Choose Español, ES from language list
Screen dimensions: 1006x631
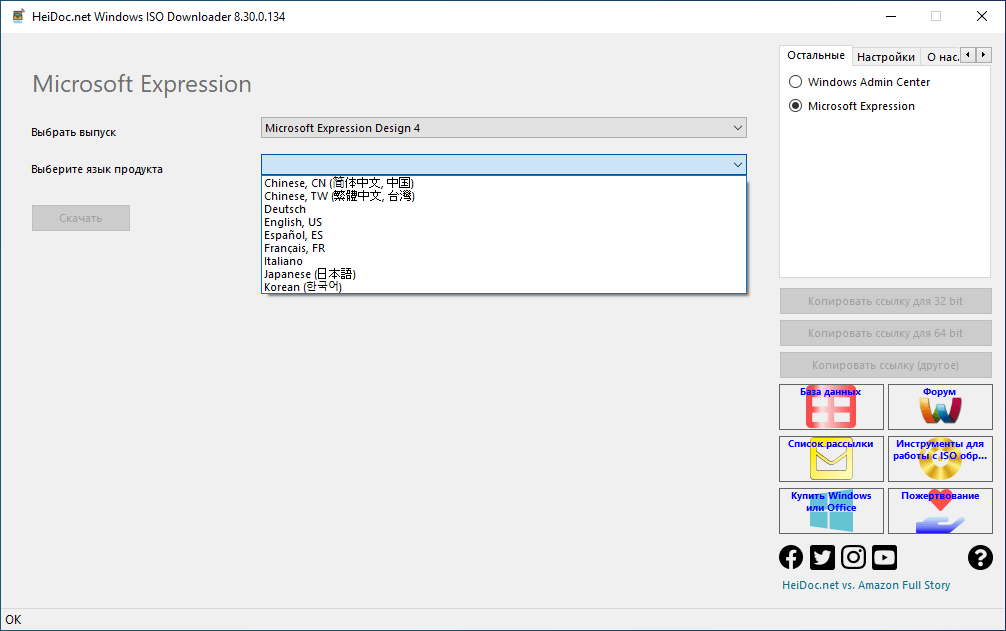coord(504,235)
